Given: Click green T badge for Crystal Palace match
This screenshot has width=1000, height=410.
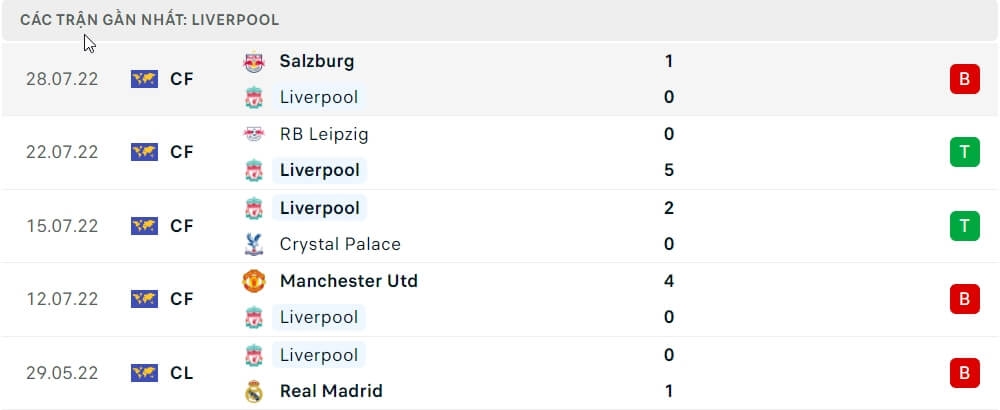Looking at the screenshot, I should (964, 226).
